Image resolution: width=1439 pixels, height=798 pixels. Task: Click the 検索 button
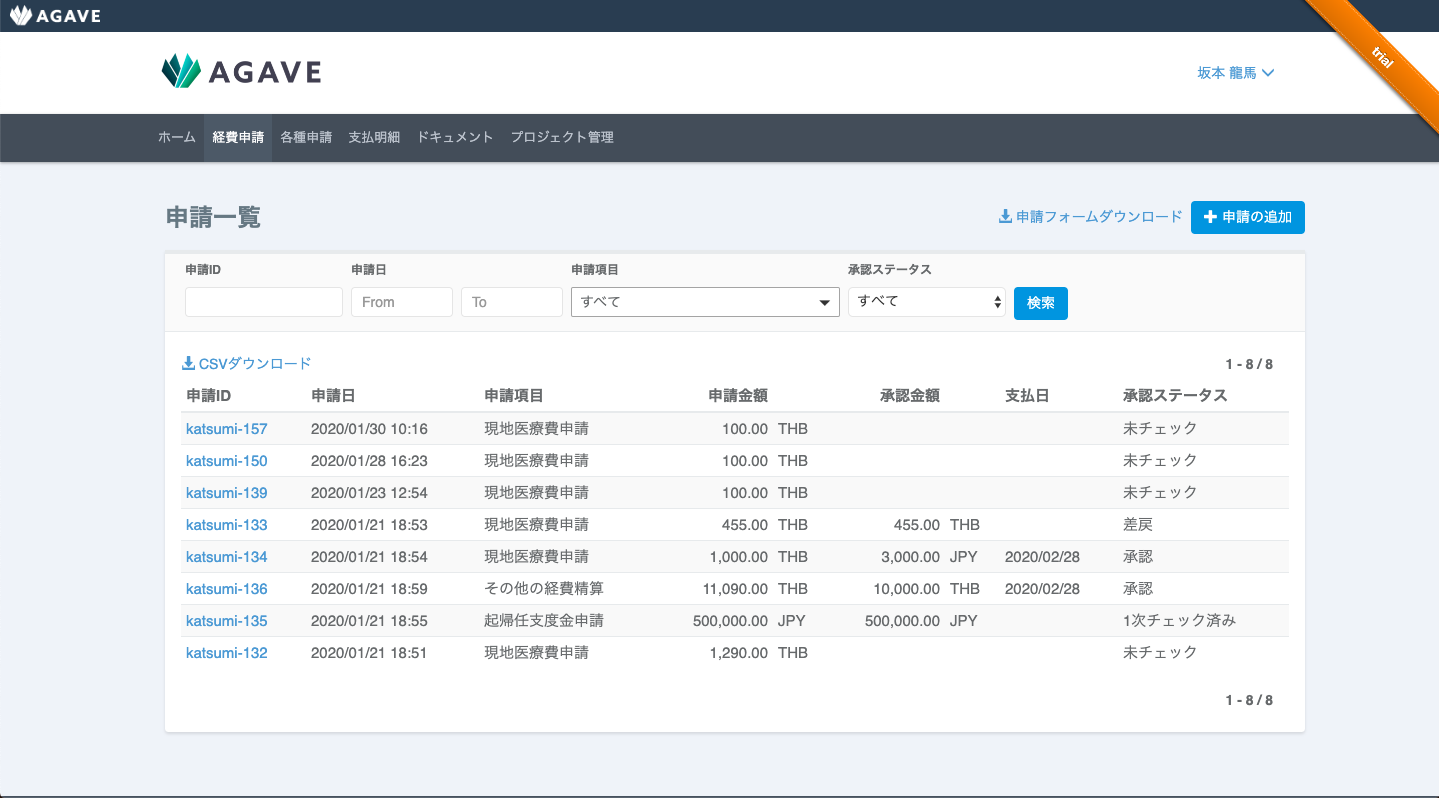click(1041, 303)
